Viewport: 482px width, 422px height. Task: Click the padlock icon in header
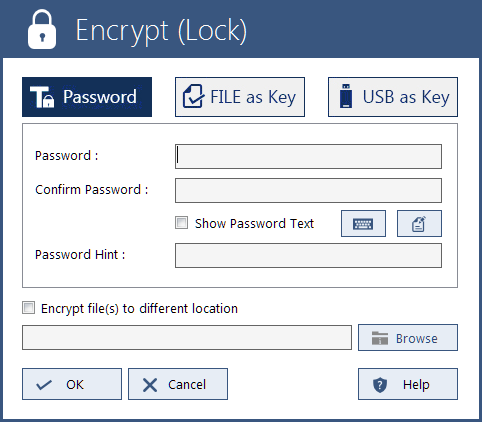pos(42,30)
